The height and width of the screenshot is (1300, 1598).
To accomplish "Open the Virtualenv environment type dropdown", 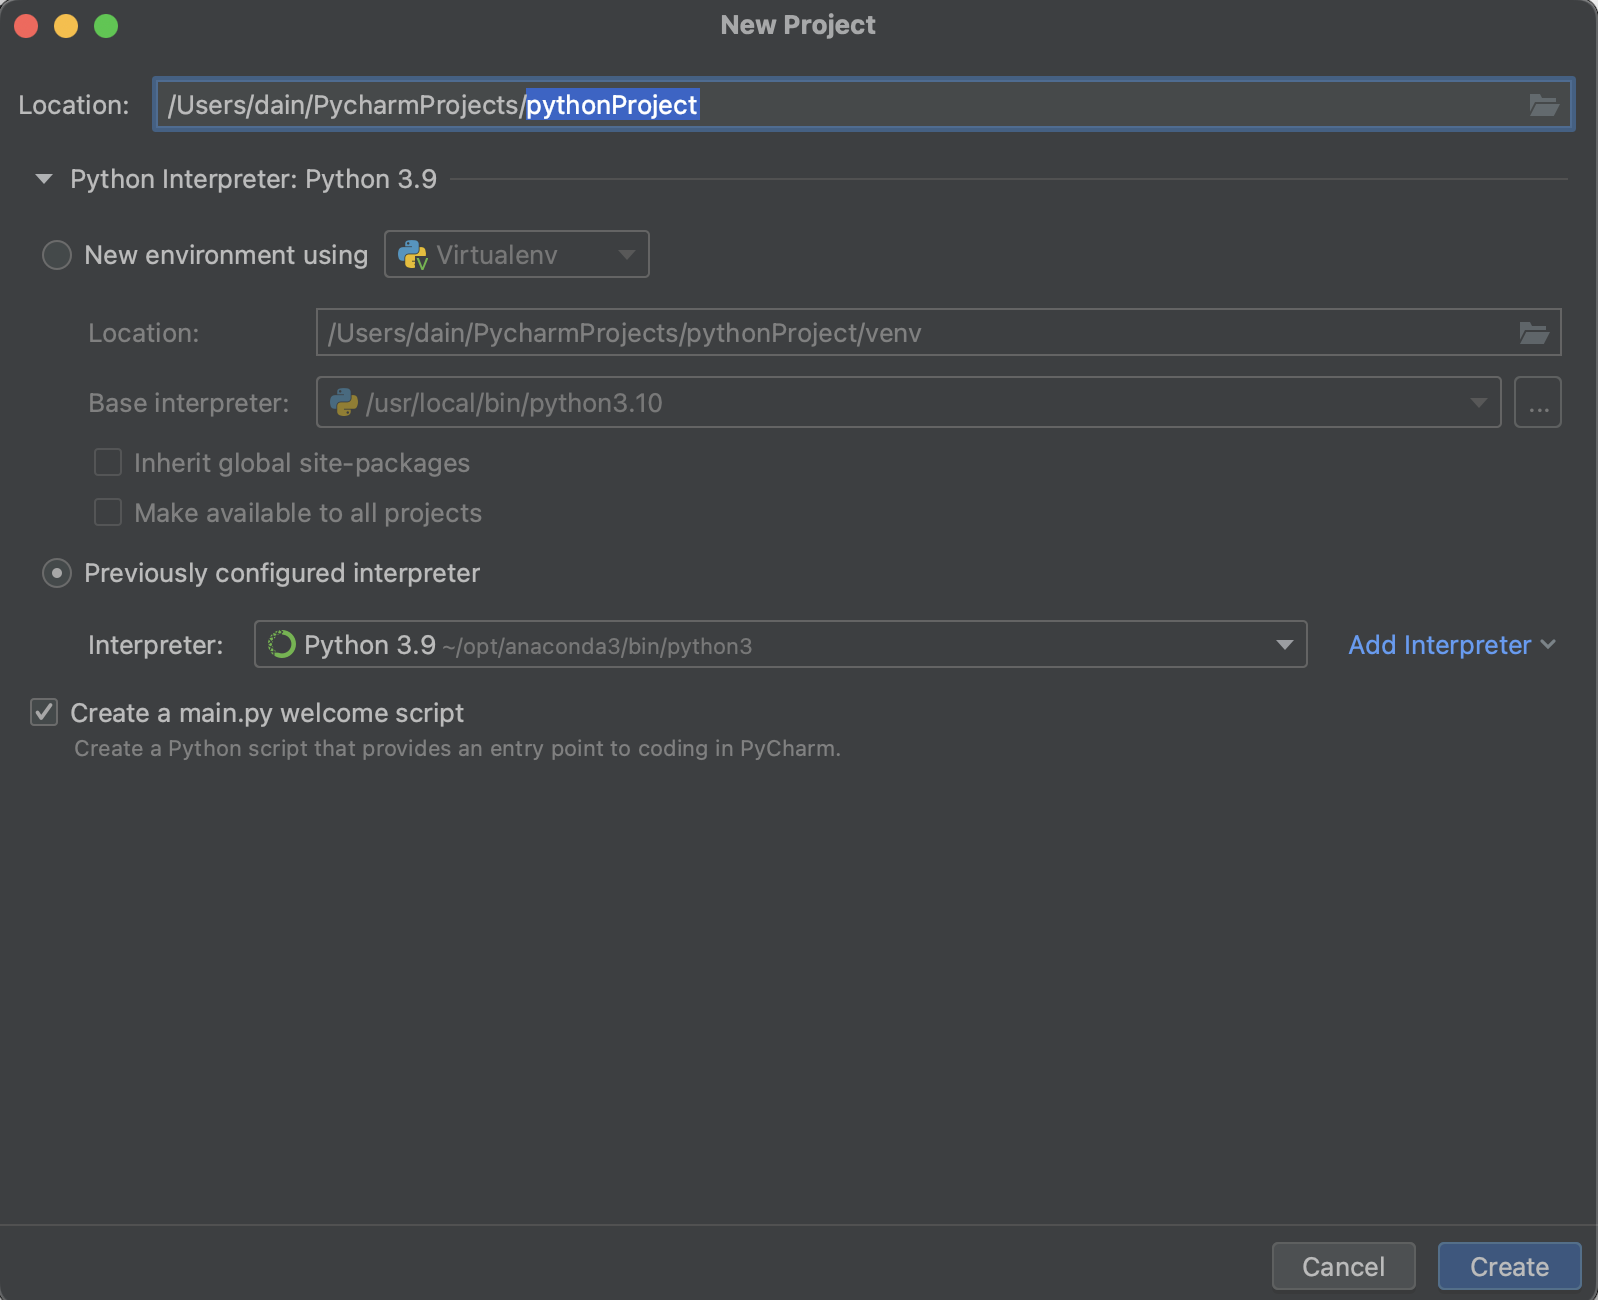I will pyautogui.click(x=517, y=255).
